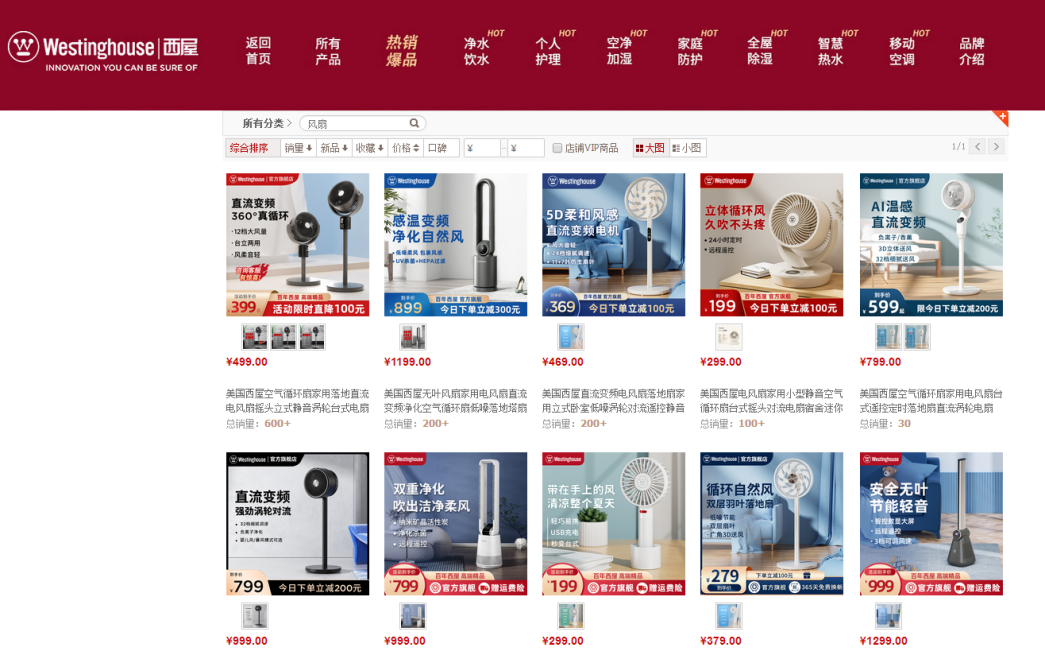Select variant swatch under ¥1199.00 fan
1045x655 pixels.
point(413,337)
